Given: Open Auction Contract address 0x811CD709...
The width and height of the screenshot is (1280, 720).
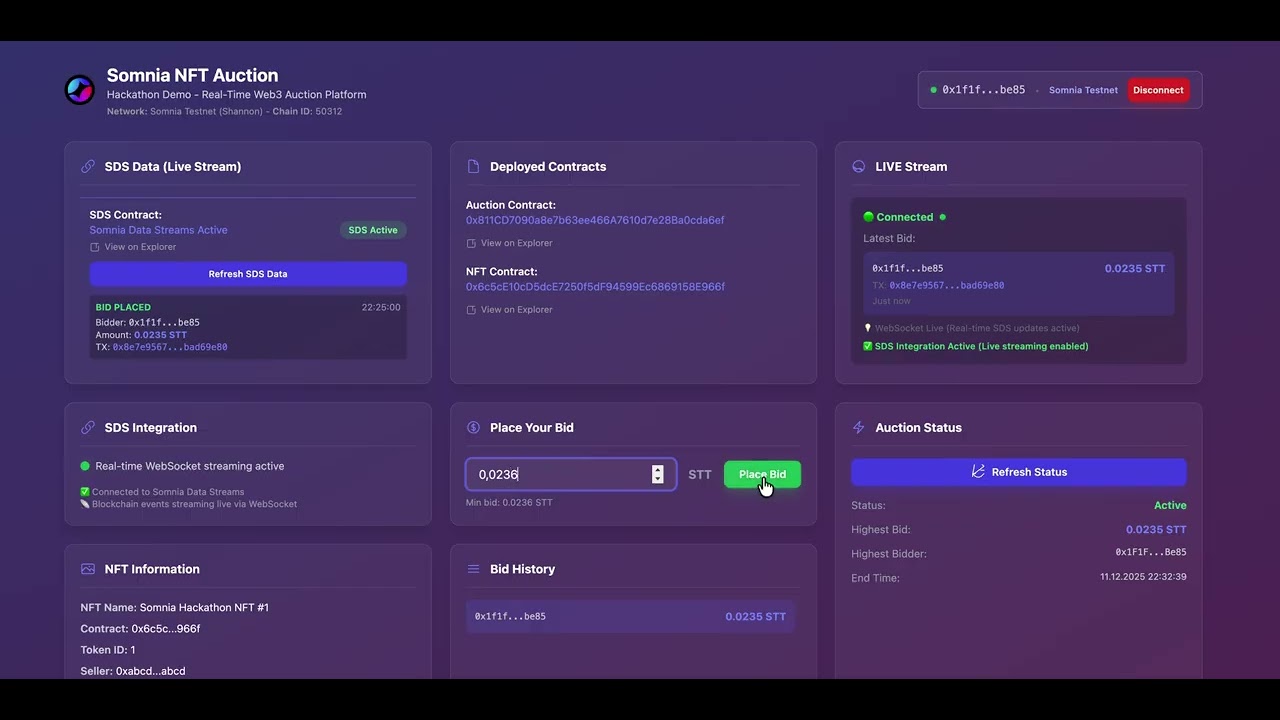Looking at the screenshot, I should 595,220.
